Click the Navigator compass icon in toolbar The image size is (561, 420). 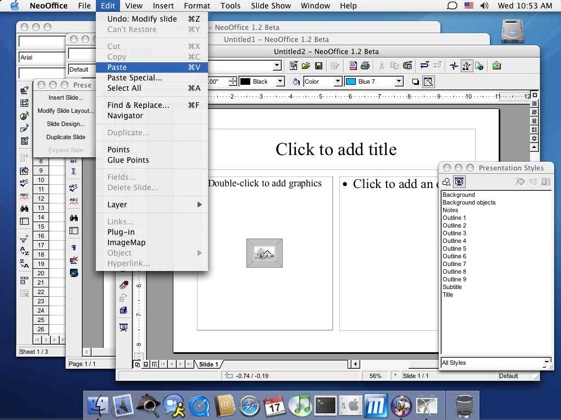point(454,66)
